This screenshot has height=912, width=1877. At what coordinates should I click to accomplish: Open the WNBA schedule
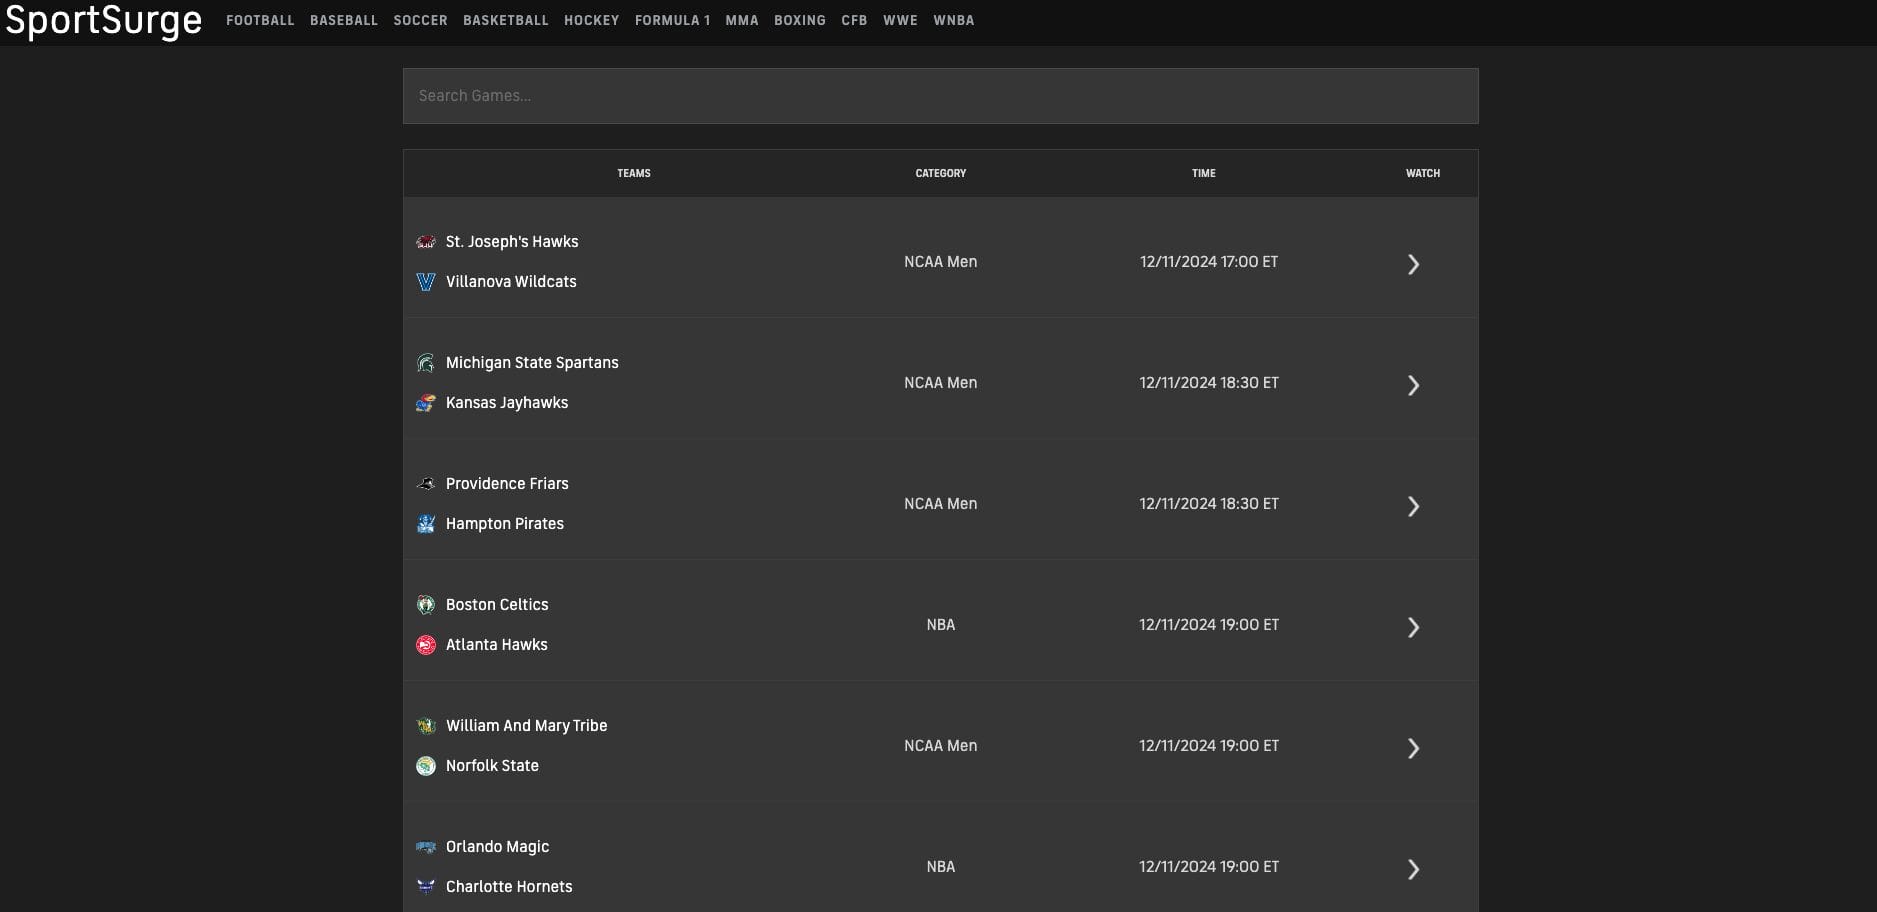tap(955, 20)
